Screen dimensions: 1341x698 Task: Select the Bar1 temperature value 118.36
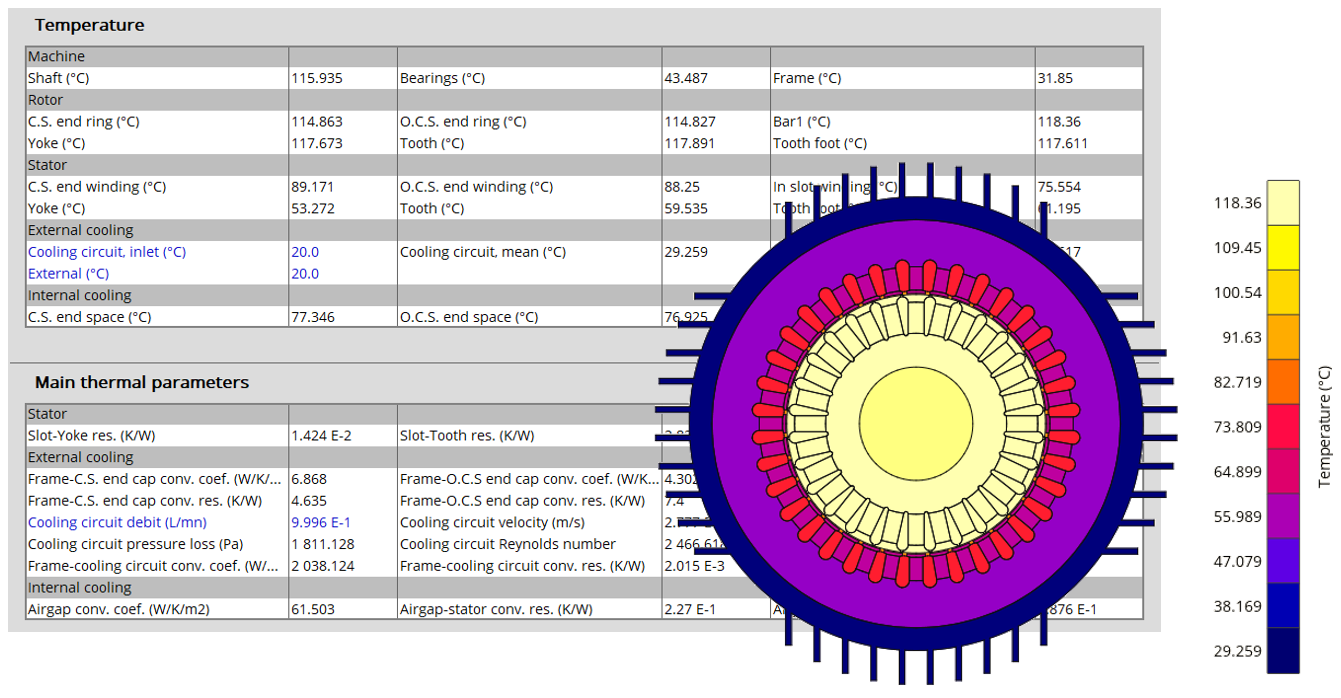[x=1060, y=122]
